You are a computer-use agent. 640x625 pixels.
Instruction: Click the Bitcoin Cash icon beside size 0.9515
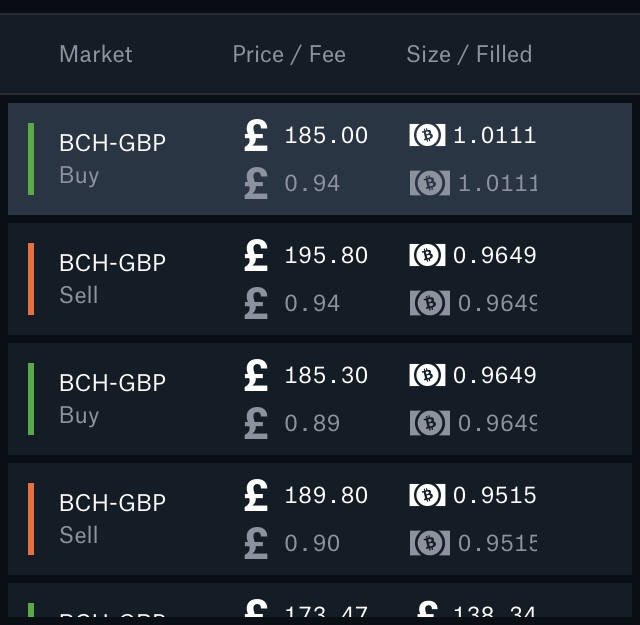pyautogui.click(x=427, y=495)
